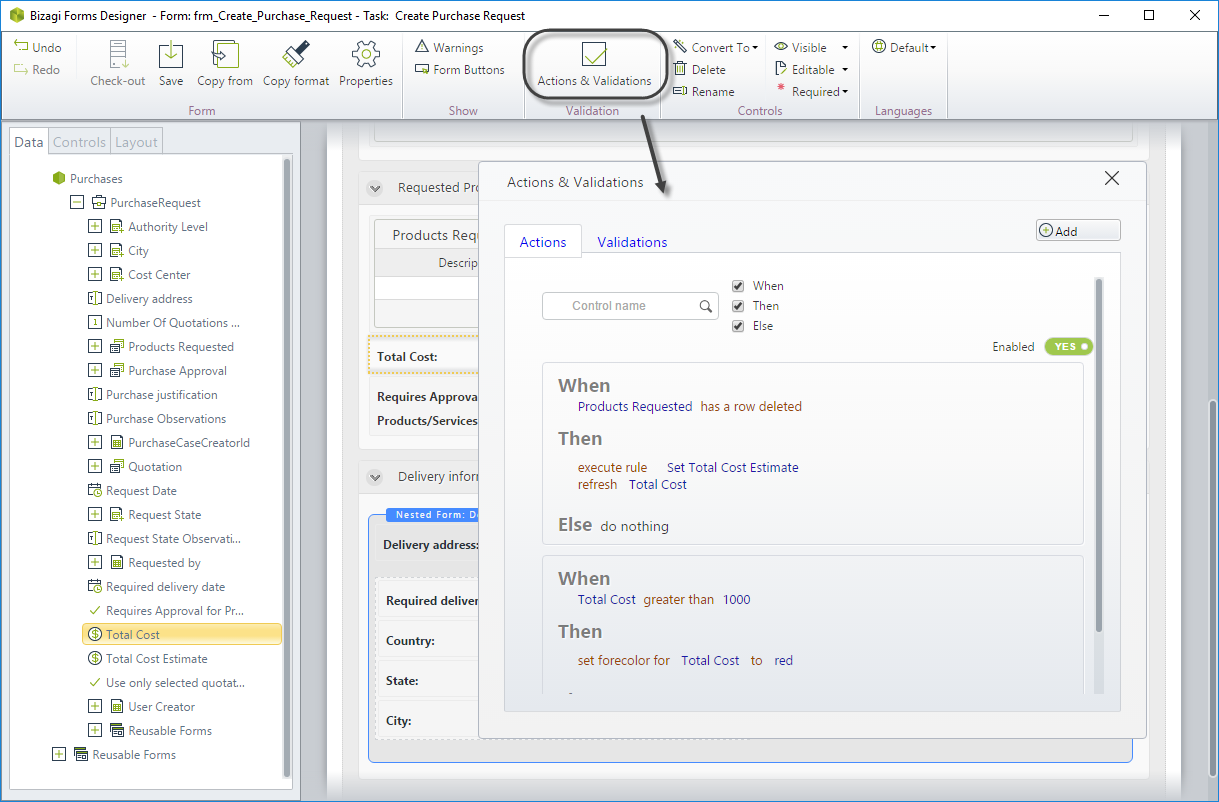Click Products Requested link in the When condition
Image resolution: width=1219 pixels, height=802 pixels.
pyautogui.click(x=635, y=407)
